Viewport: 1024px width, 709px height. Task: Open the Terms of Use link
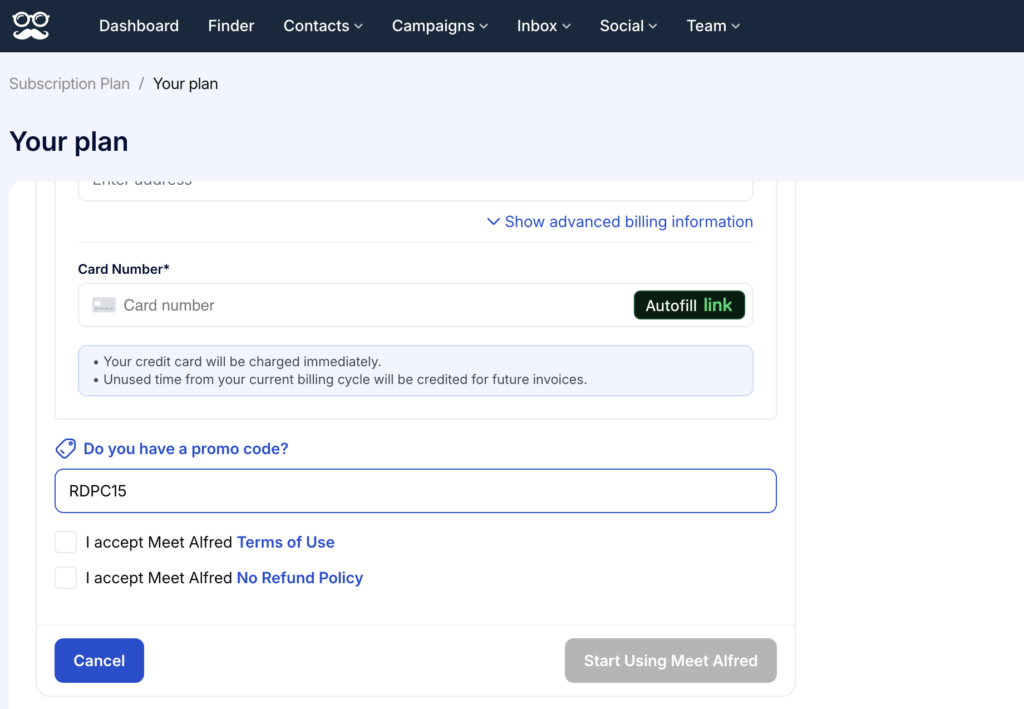click(285, 542)
